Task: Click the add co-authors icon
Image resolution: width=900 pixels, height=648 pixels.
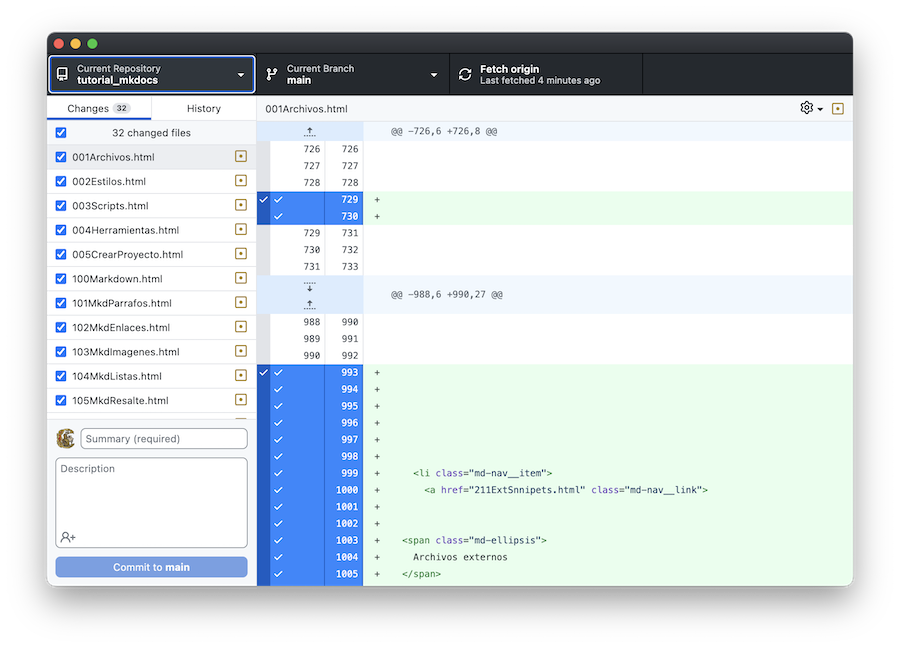Action: pos(68,537)
